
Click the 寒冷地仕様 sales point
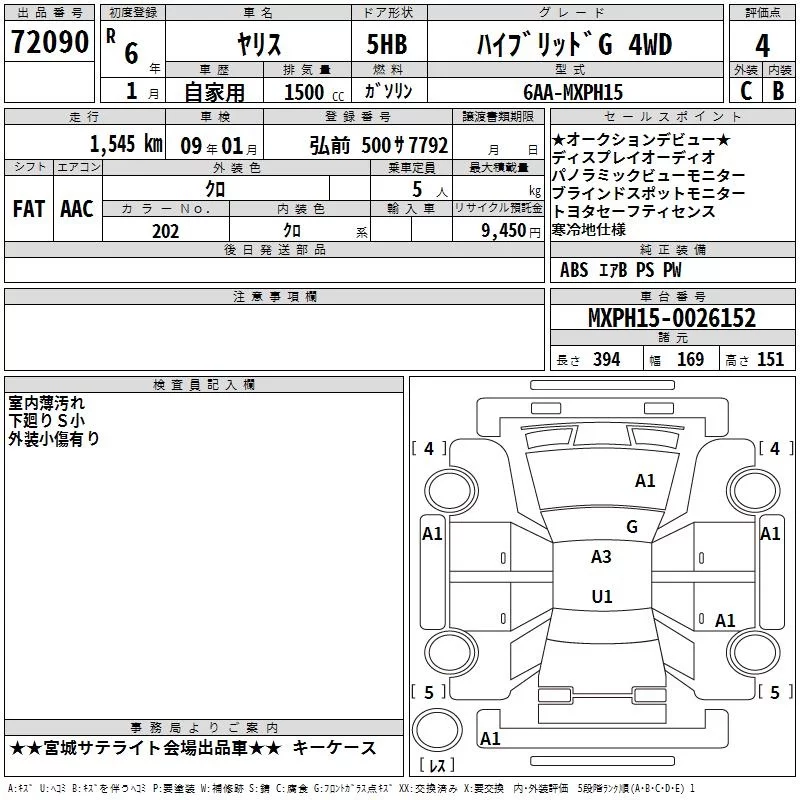click(x=589, y=229)
